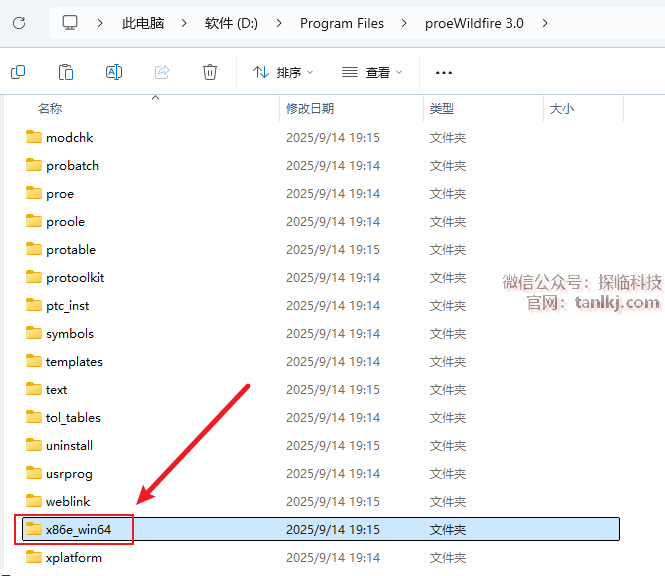665x576 pixels.
Task: Click the proe folder icon
Action: point(34,193)
